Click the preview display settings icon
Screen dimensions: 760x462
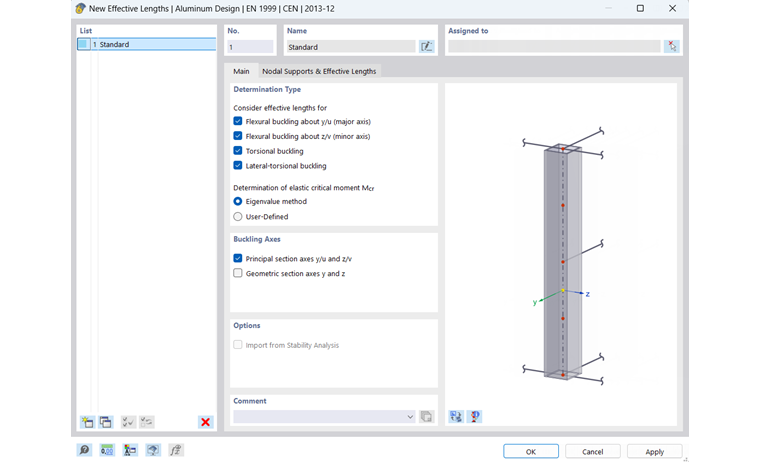tap(153, 450)
